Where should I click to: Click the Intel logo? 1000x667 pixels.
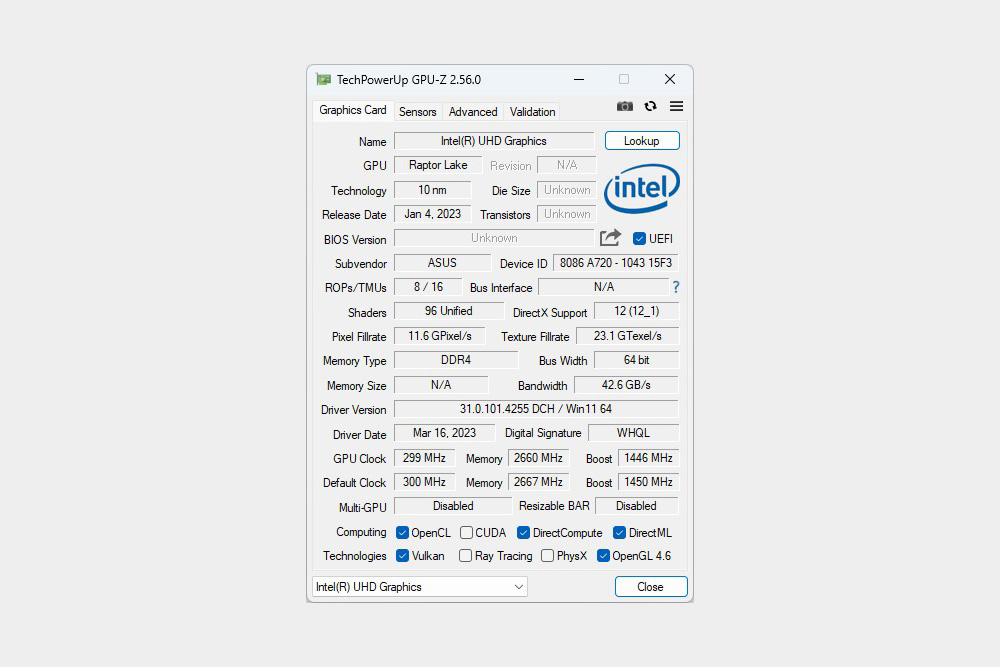642,188
